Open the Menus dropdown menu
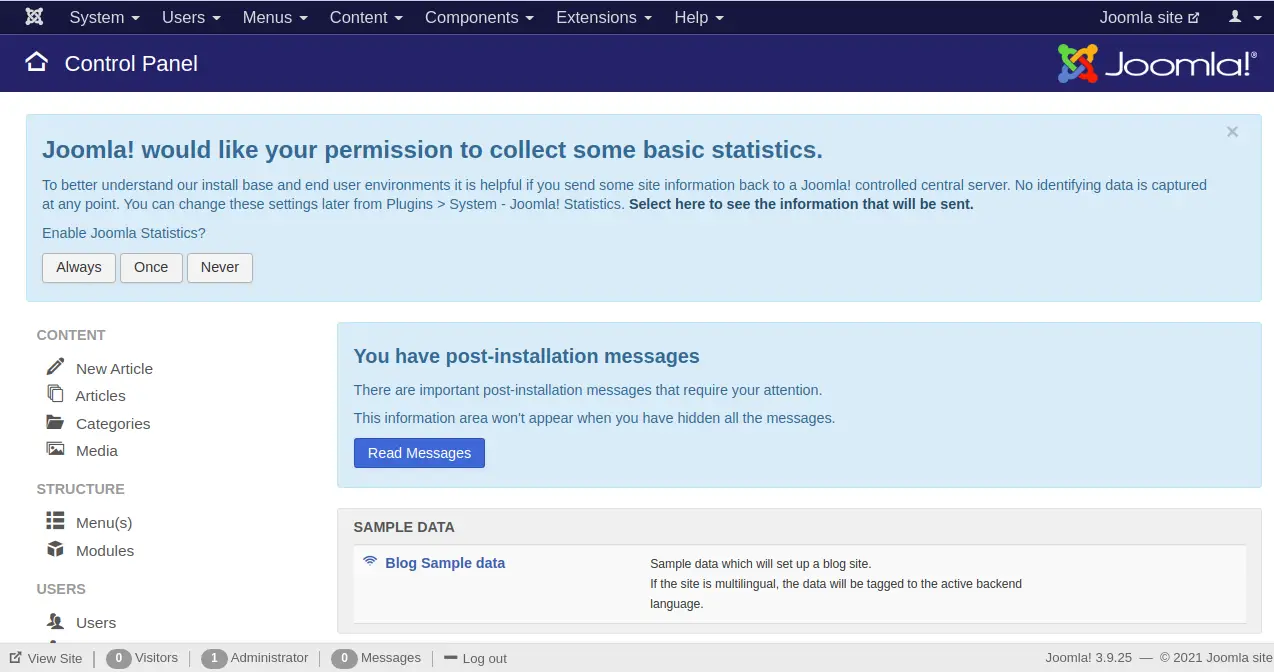This screenshot has height=672, width=1274. click(275, 17)
